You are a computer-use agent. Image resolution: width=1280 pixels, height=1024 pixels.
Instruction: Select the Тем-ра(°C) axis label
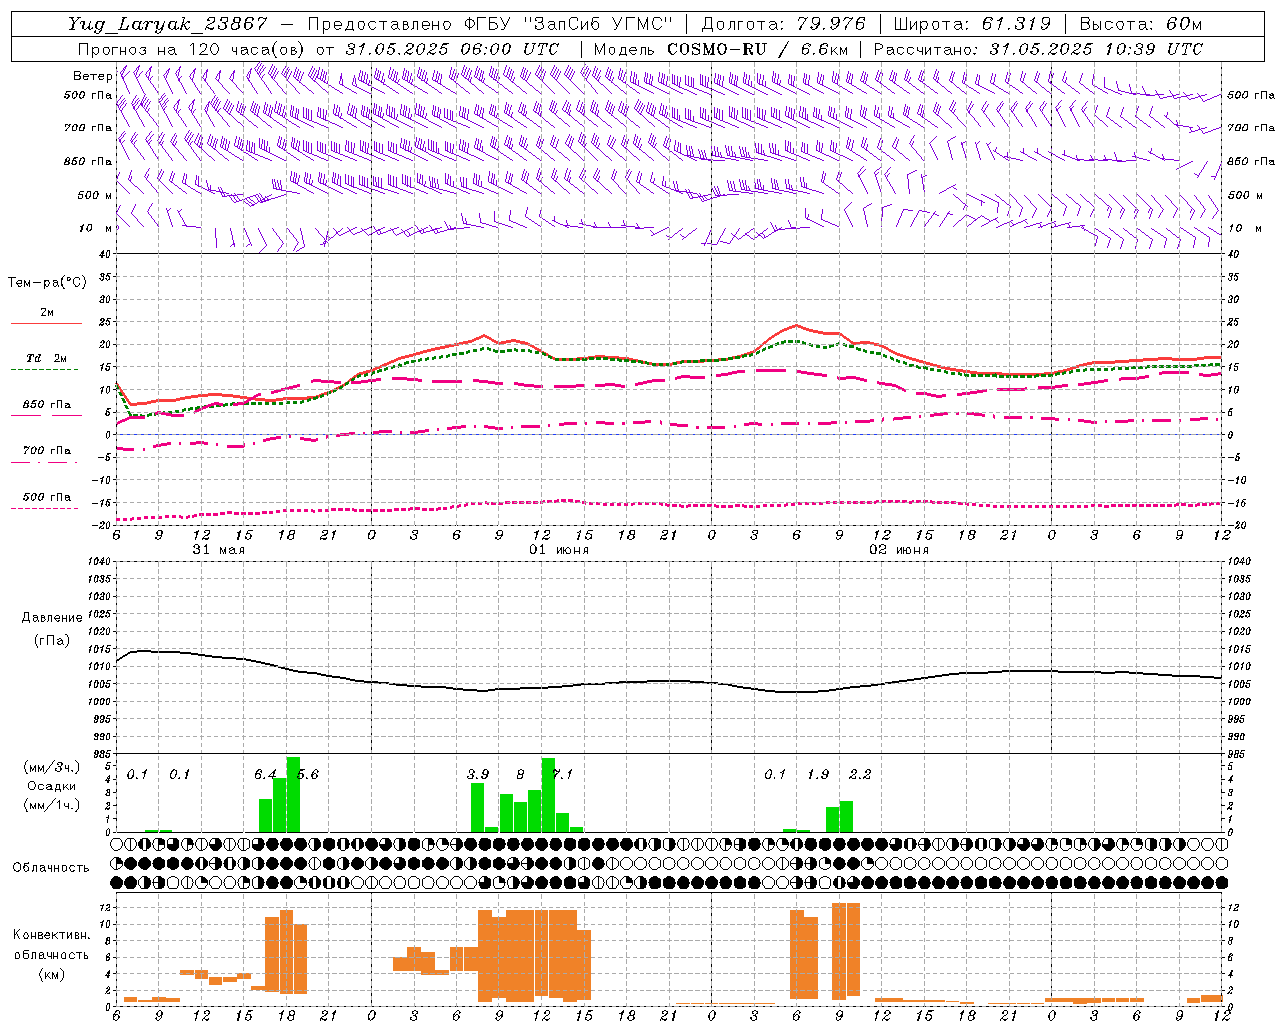[47, 282]
